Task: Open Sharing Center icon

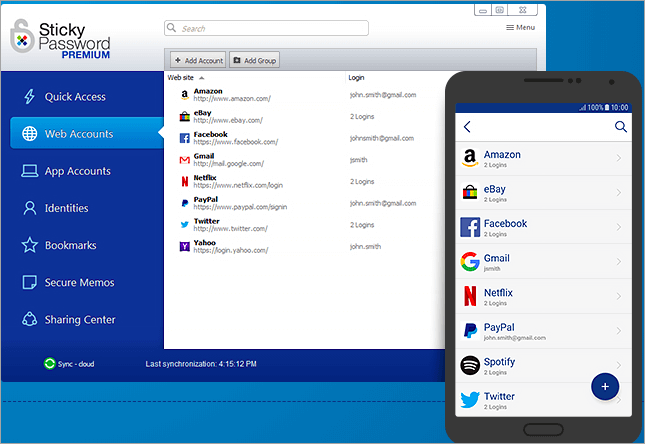Action: (29, 319)
